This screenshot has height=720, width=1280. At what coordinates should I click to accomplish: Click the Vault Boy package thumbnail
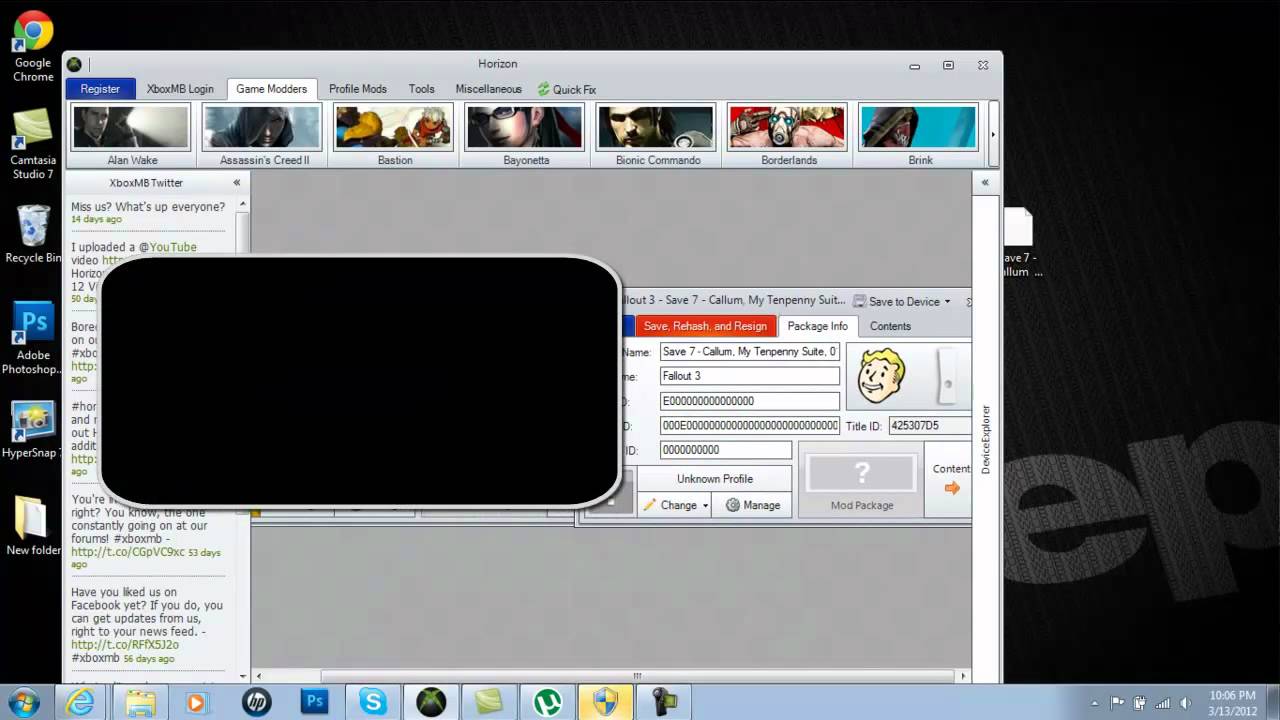[881, 376]
